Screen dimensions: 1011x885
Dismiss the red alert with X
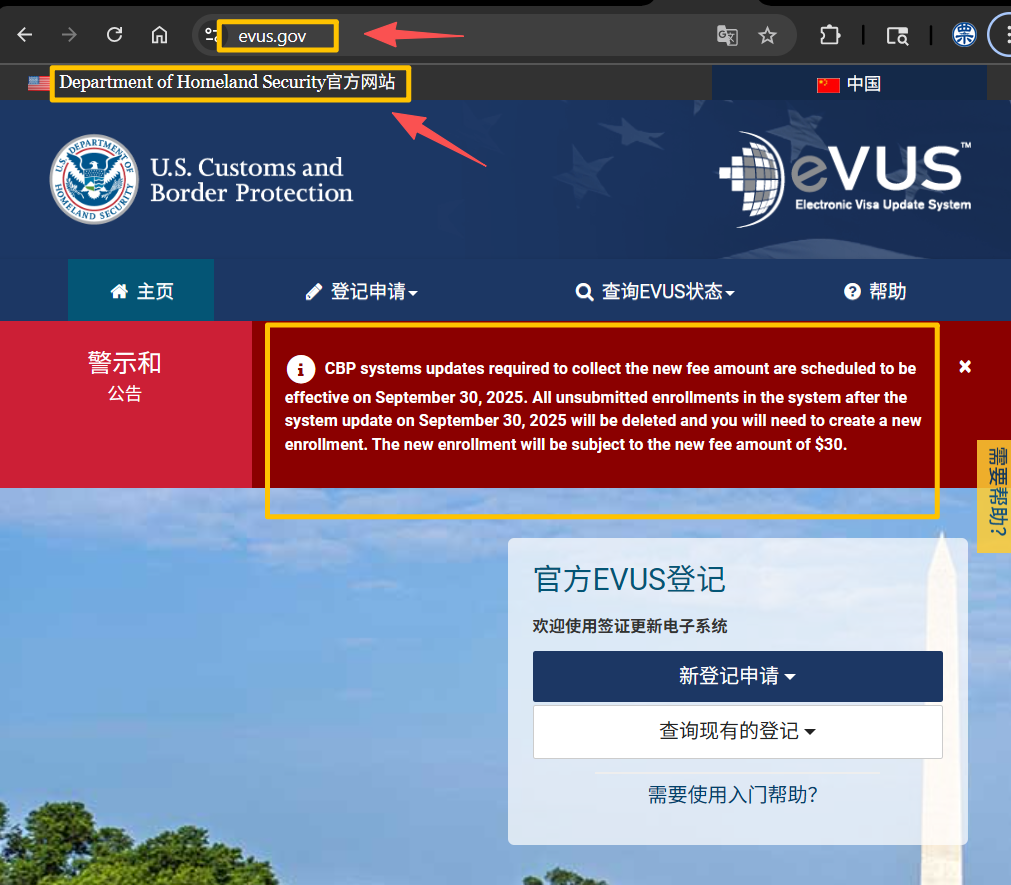965,367
